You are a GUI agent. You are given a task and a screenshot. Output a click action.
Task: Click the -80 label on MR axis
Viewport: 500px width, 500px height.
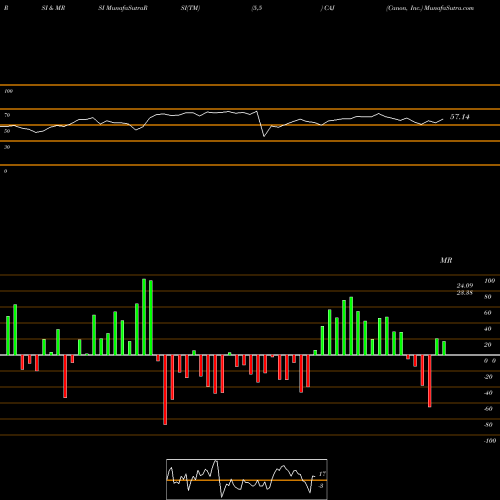[488, 425]
